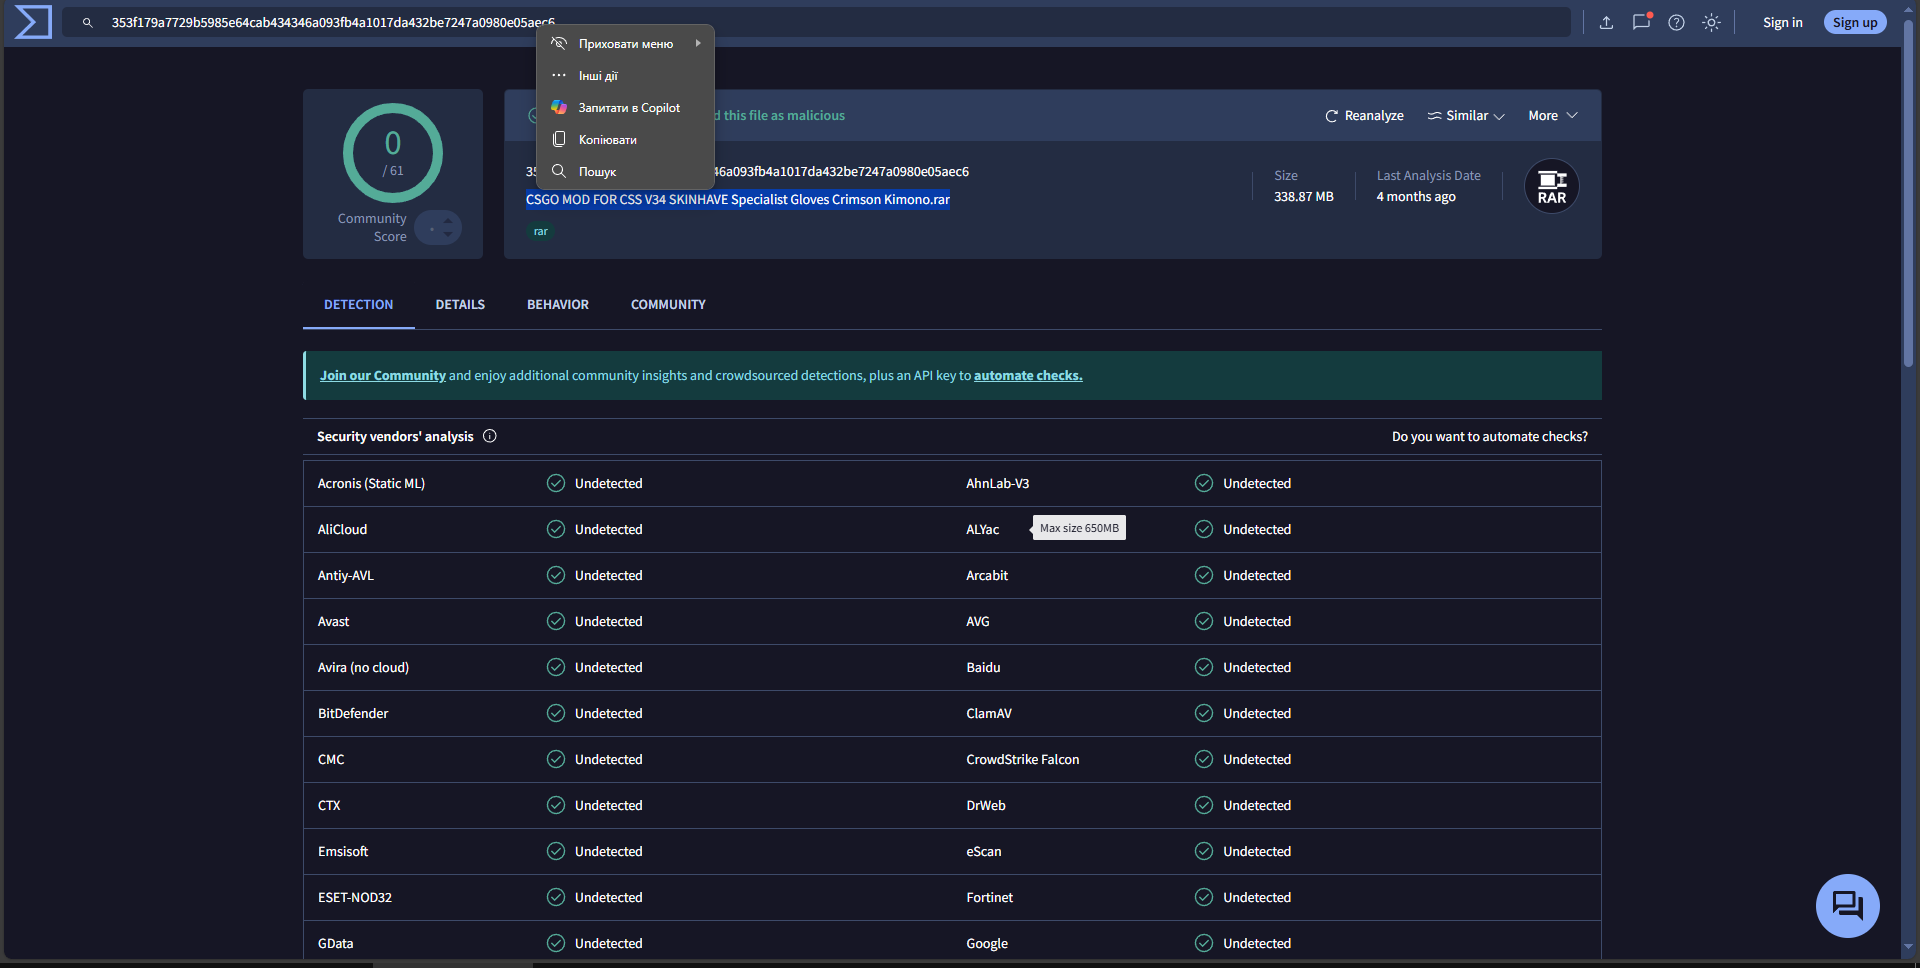Click the AhnLab-V3 vendor name
The height and width of the screenshot is (968, 1920).
point(997,484)
